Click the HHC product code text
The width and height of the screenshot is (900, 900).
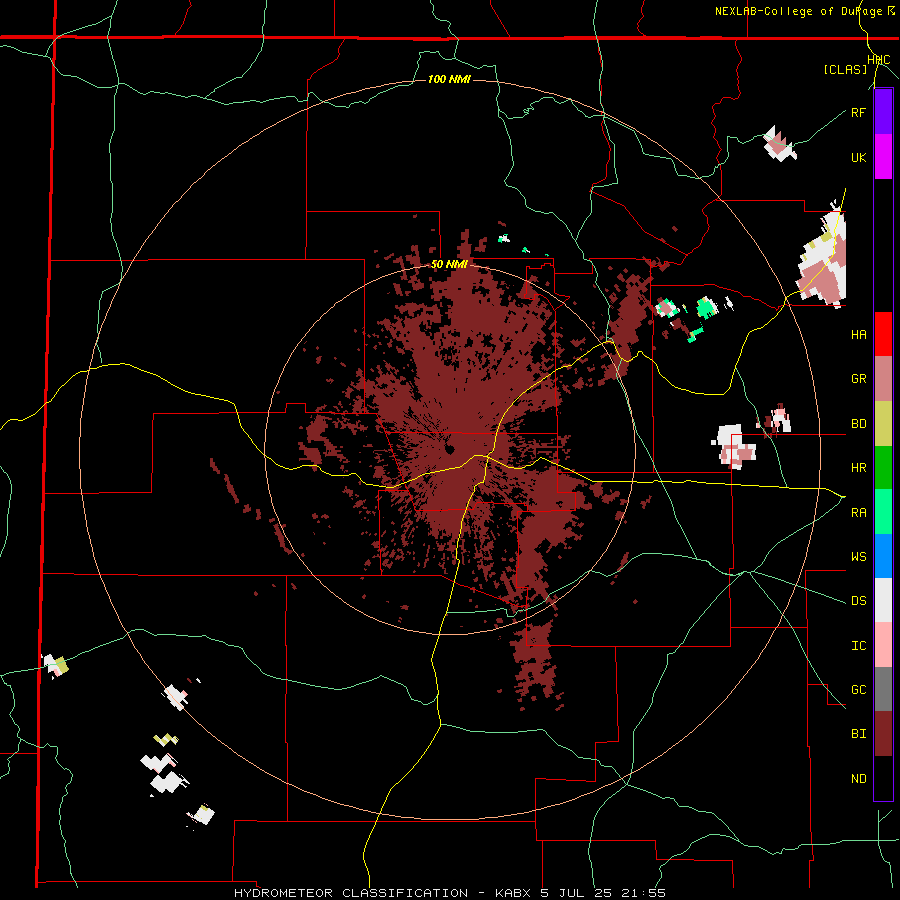(879, 60)
